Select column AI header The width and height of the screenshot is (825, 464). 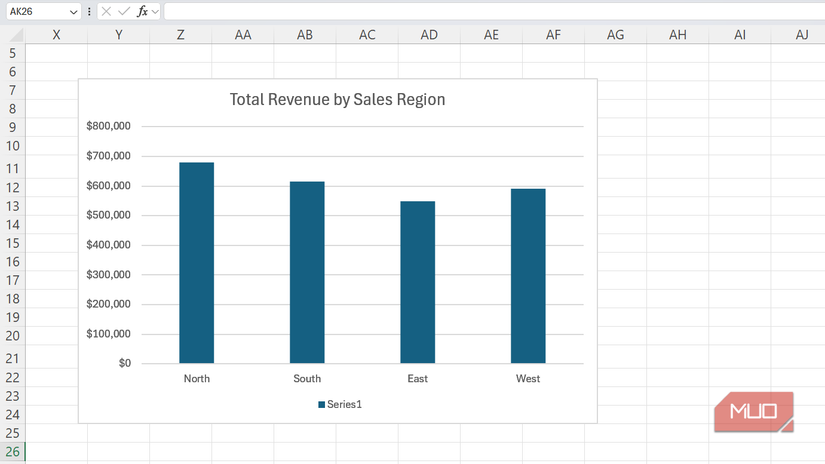(739, 35)
